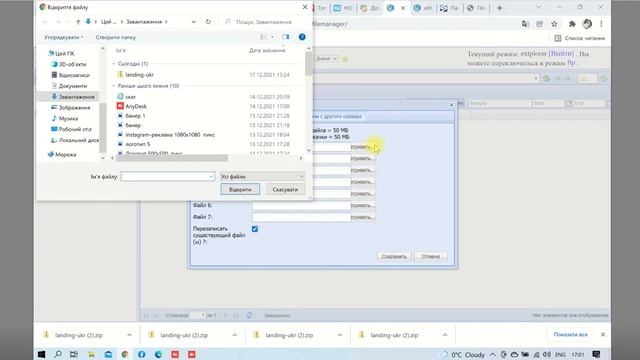This screenshot has width=640, height=360.
Task: Click the ftp mode link
Action: [x=571, y=63]
